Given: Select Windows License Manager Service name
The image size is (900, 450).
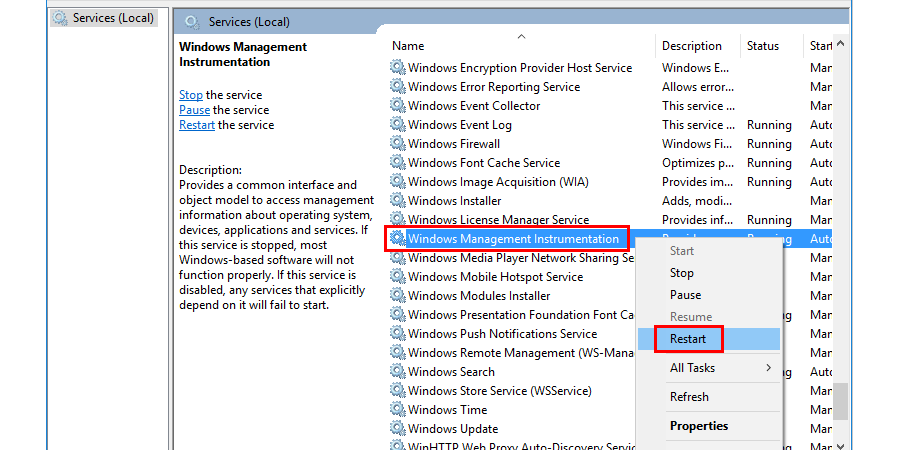Looking at the screenshot, I should pos(498,220).
